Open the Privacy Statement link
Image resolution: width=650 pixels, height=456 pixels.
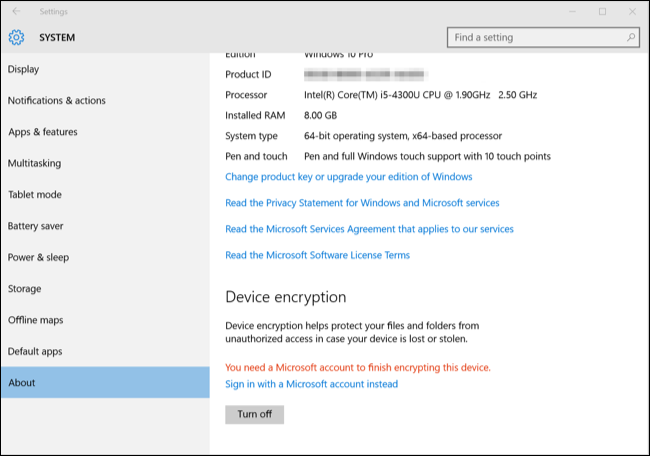pyautogui.click(x=362, y=203)
